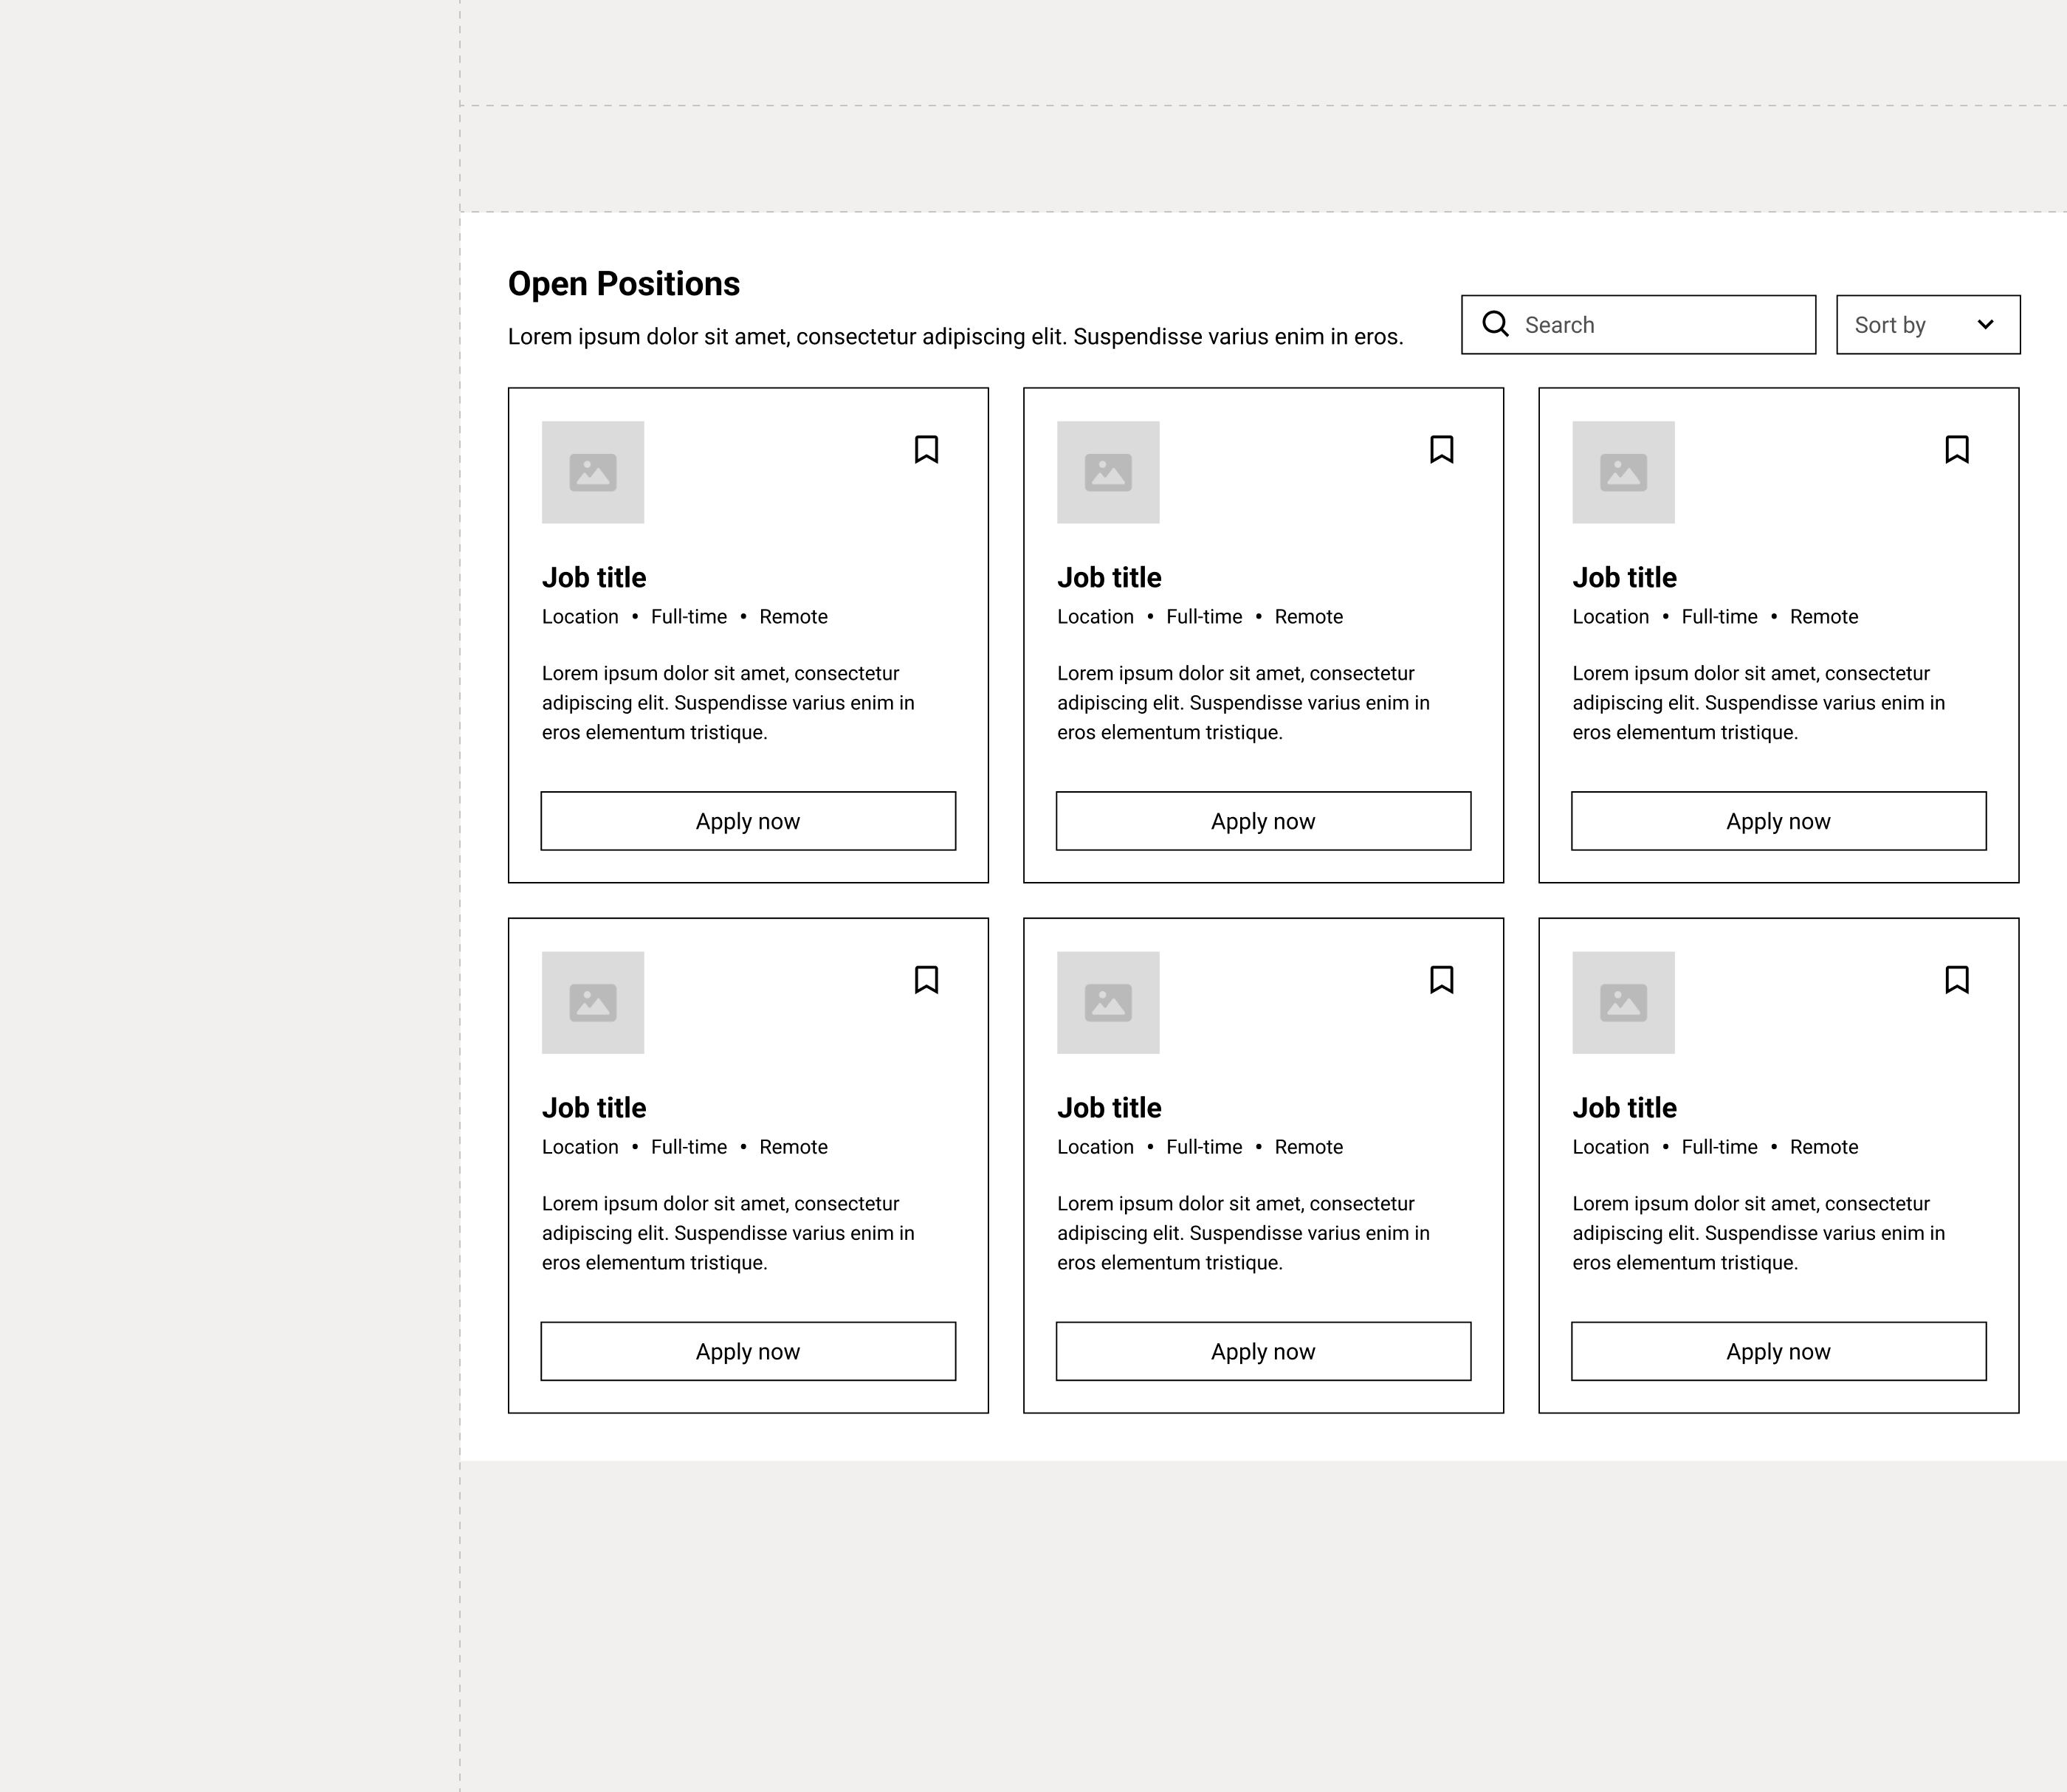
Task: Open company image of bottom-middle job card
Action: pos(1108,1002)
